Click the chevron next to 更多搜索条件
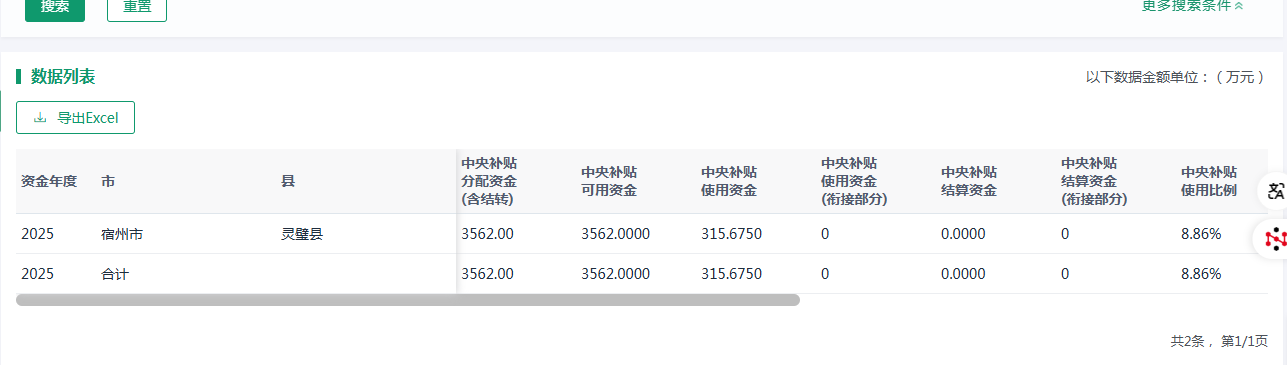Screen dimensions: 1287x365 click(x=1238, y=5)
